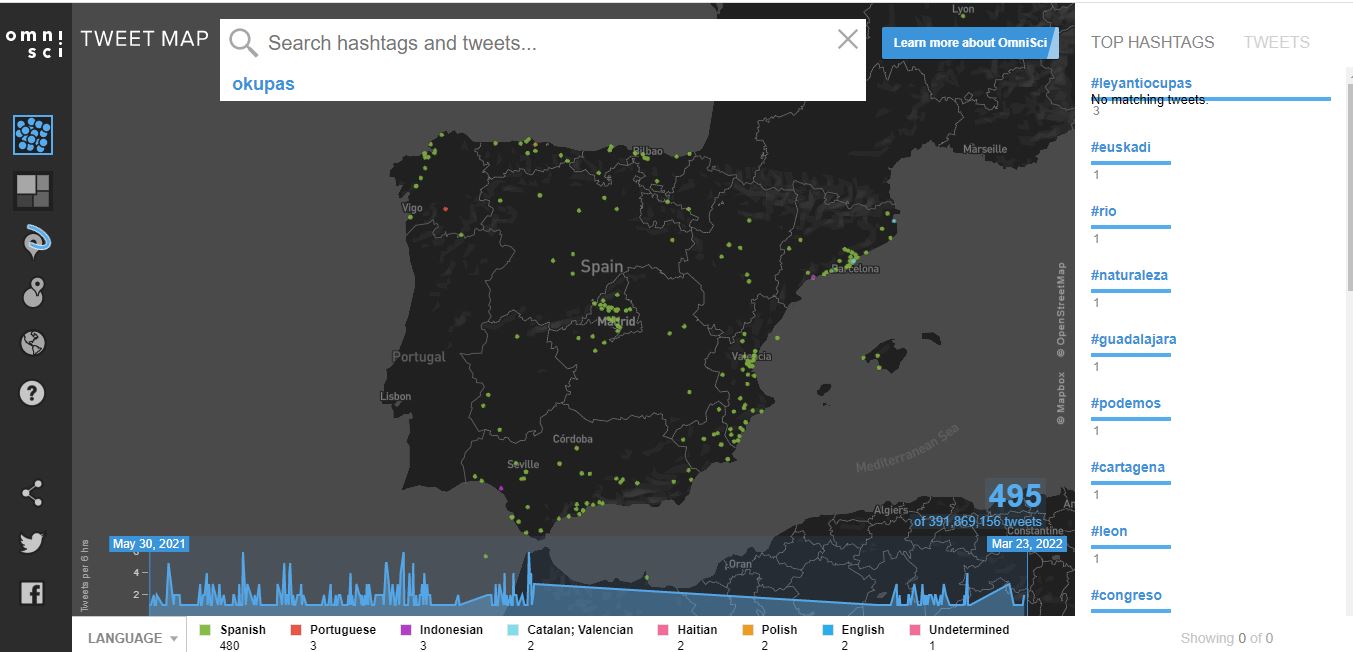This screenshot has height=652, width=1353.
Task: Toggle the English language filter
Action: 828,630
